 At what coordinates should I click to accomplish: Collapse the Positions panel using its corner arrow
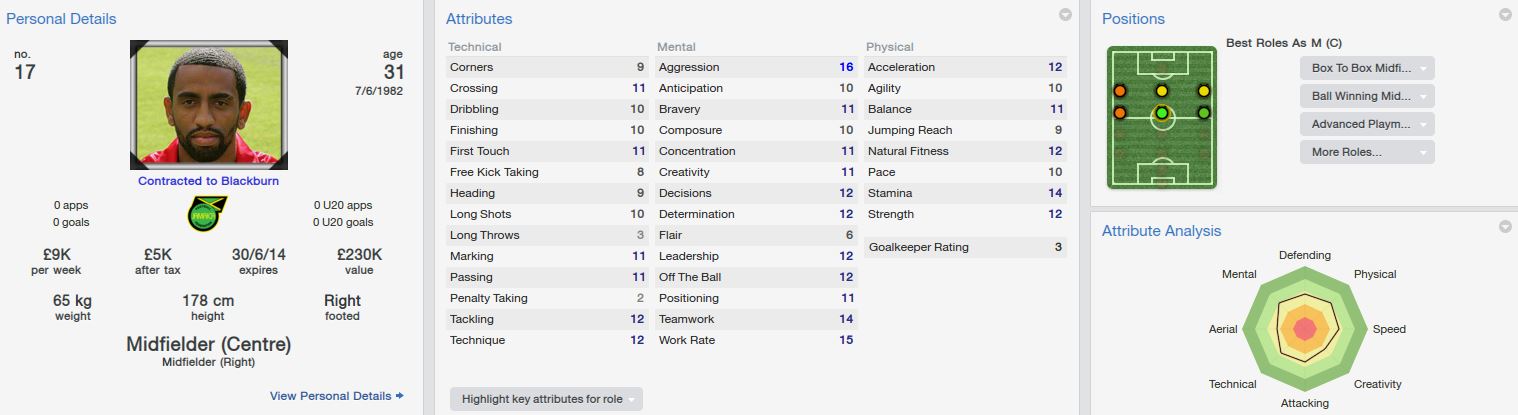click(1505, 15)
